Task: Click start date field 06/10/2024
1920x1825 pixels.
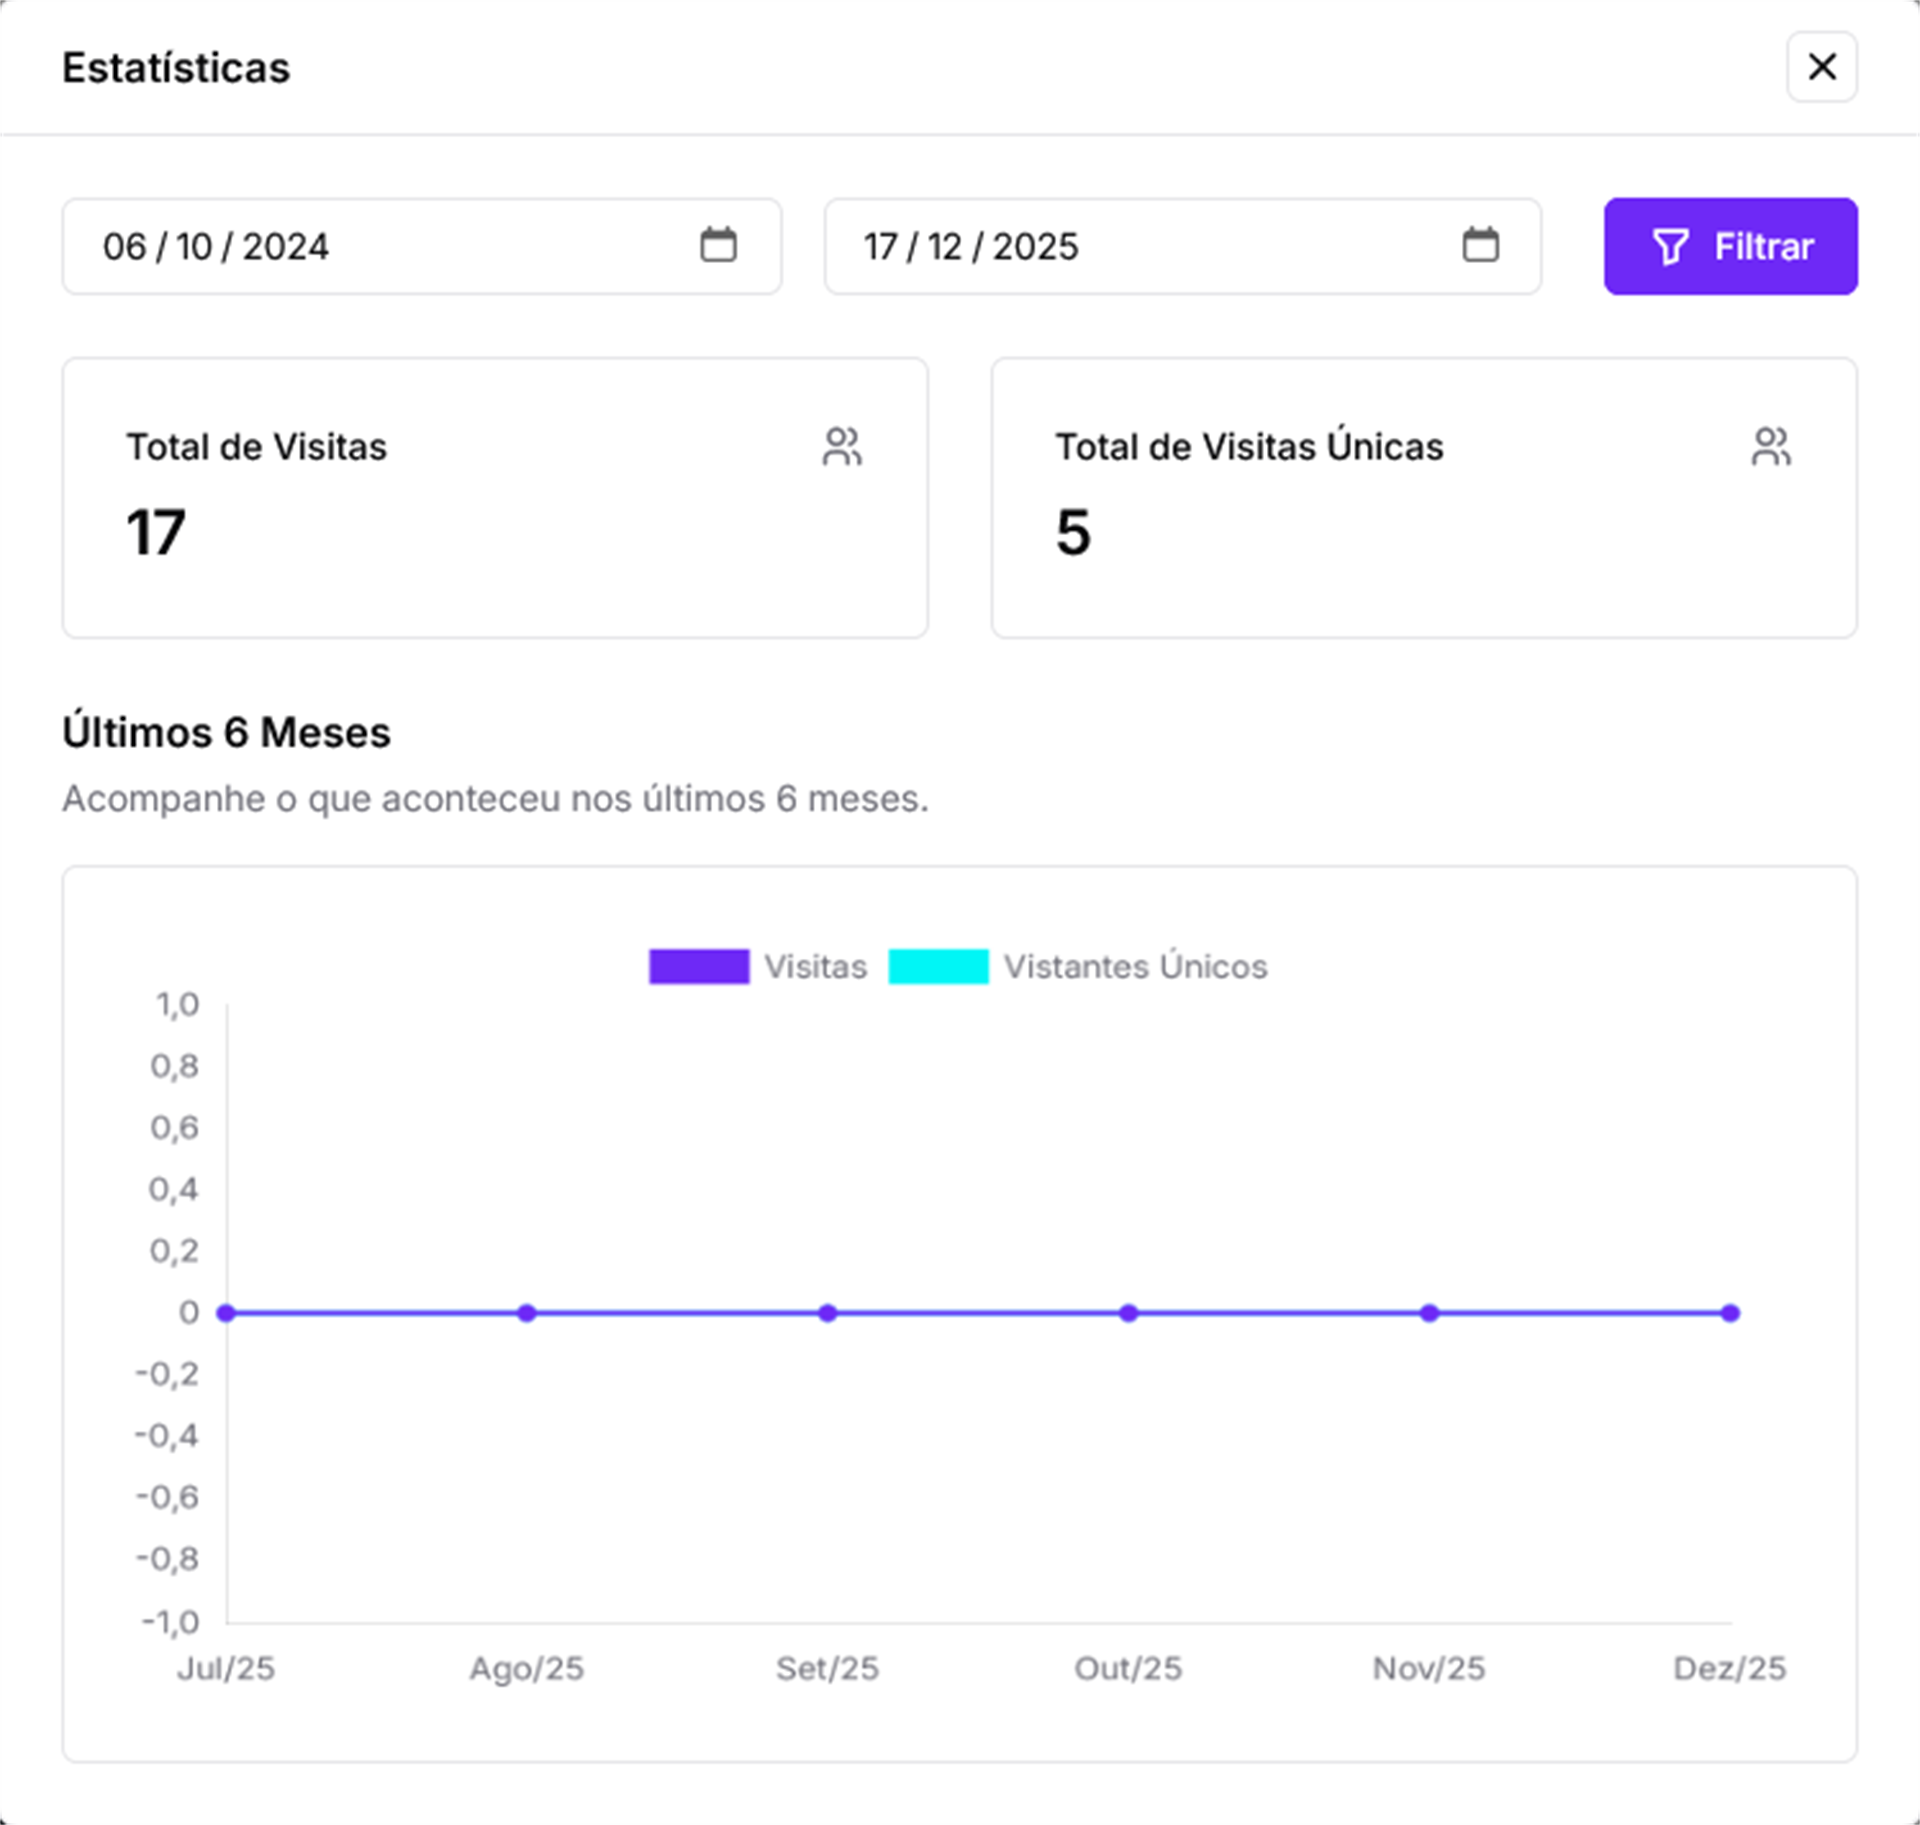Action: [216, 247]
